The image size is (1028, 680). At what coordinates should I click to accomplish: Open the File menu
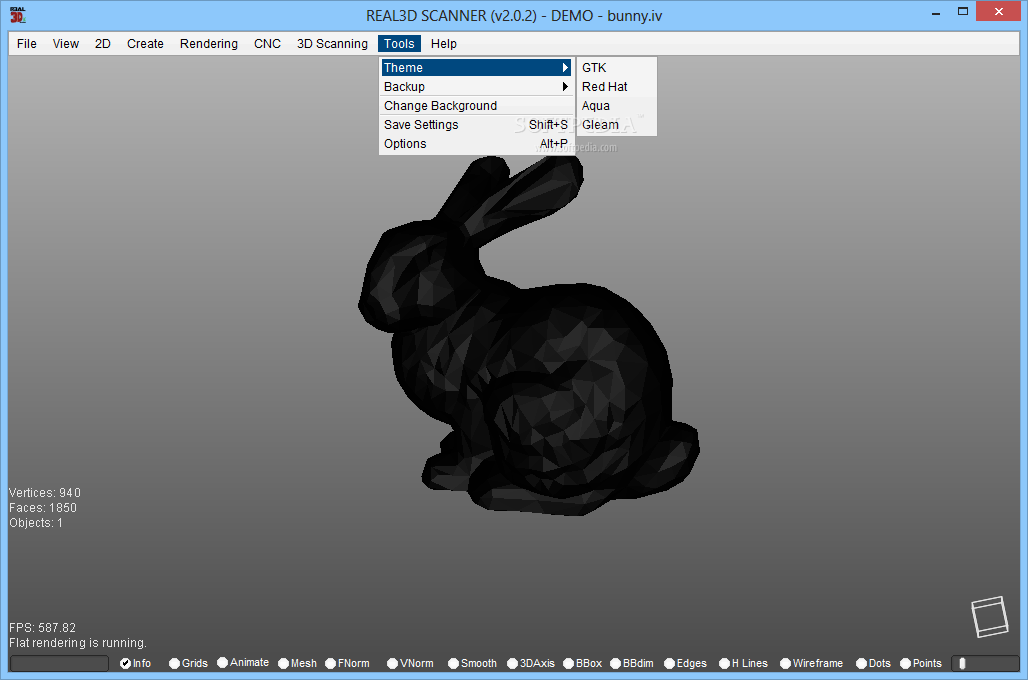click(x=27, y=44)
